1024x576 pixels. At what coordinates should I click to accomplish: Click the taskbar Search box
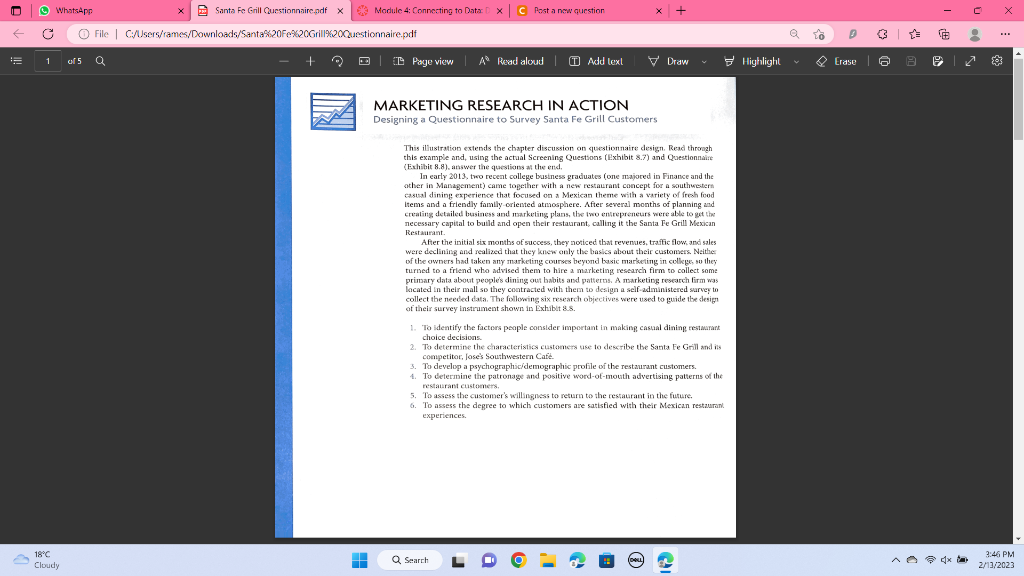coord(410,560)
